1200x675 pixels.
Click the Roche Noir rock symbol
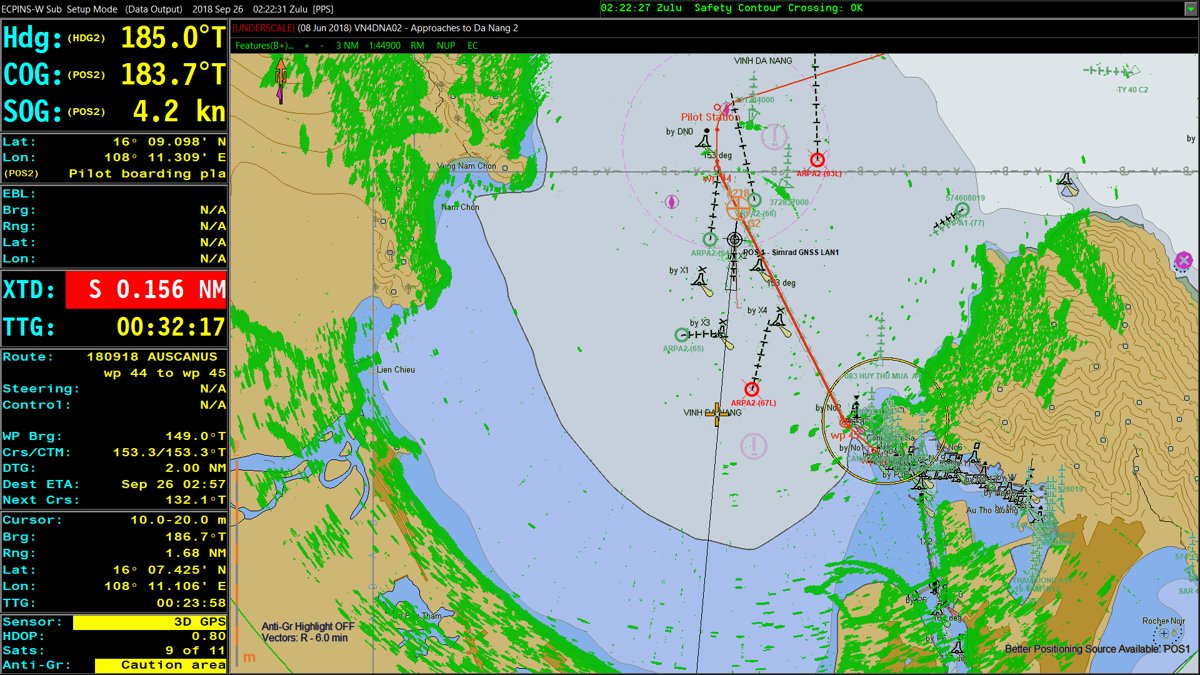1162,633
